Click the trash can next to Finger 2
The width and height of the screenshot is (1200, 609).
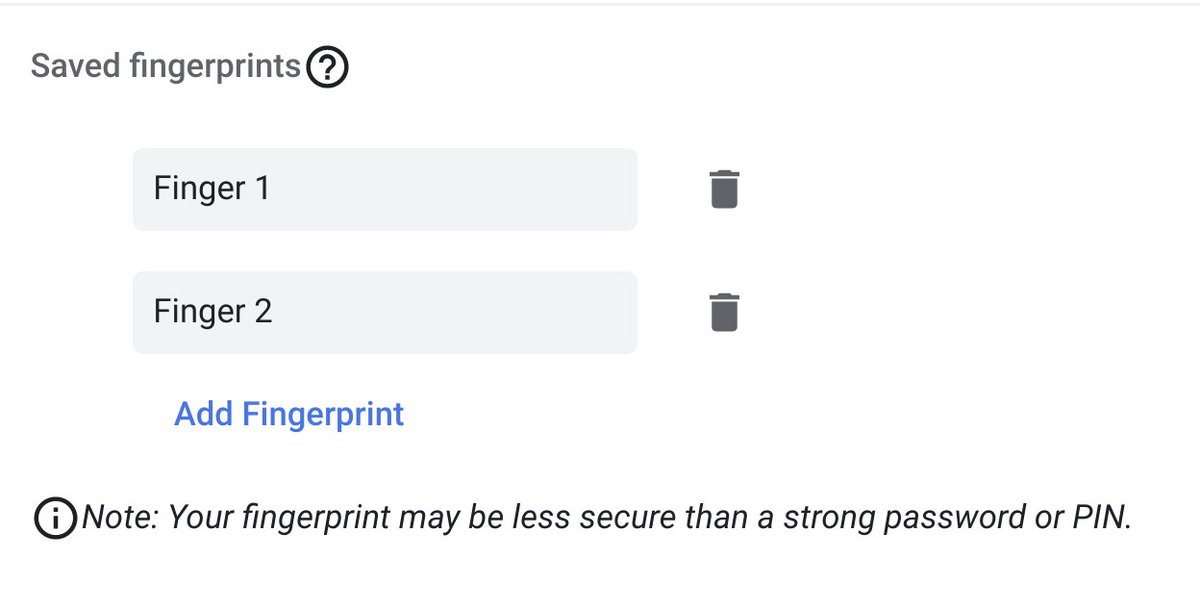(x=724, y=312)
